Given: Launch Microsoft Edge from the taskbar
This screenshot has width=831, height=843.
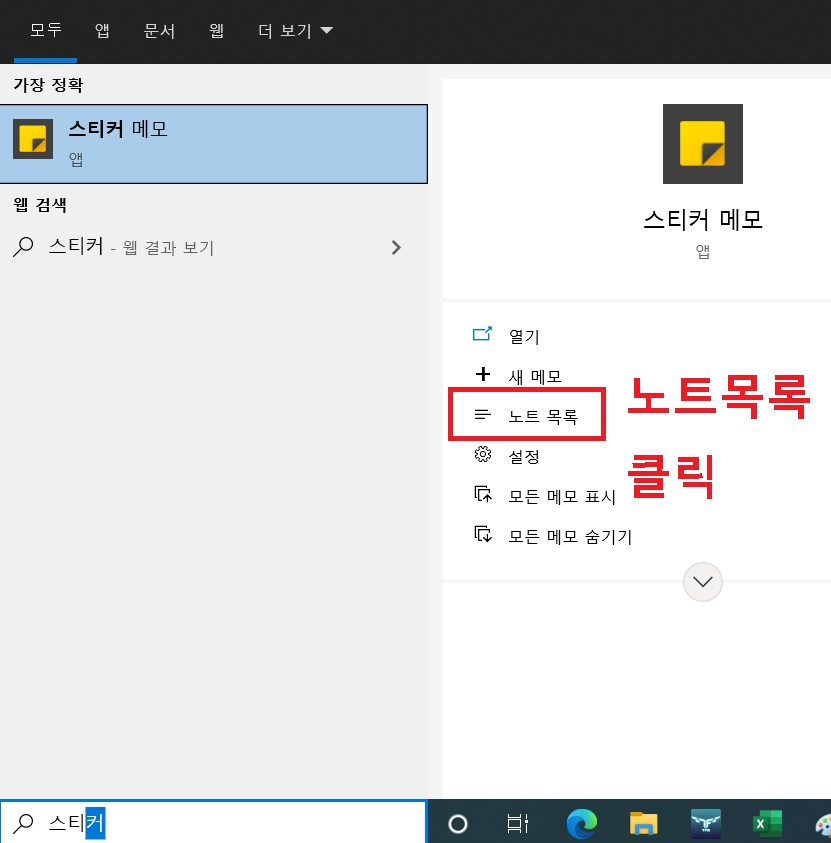Looking at the screenshot, I should click(x=582, y=824).
